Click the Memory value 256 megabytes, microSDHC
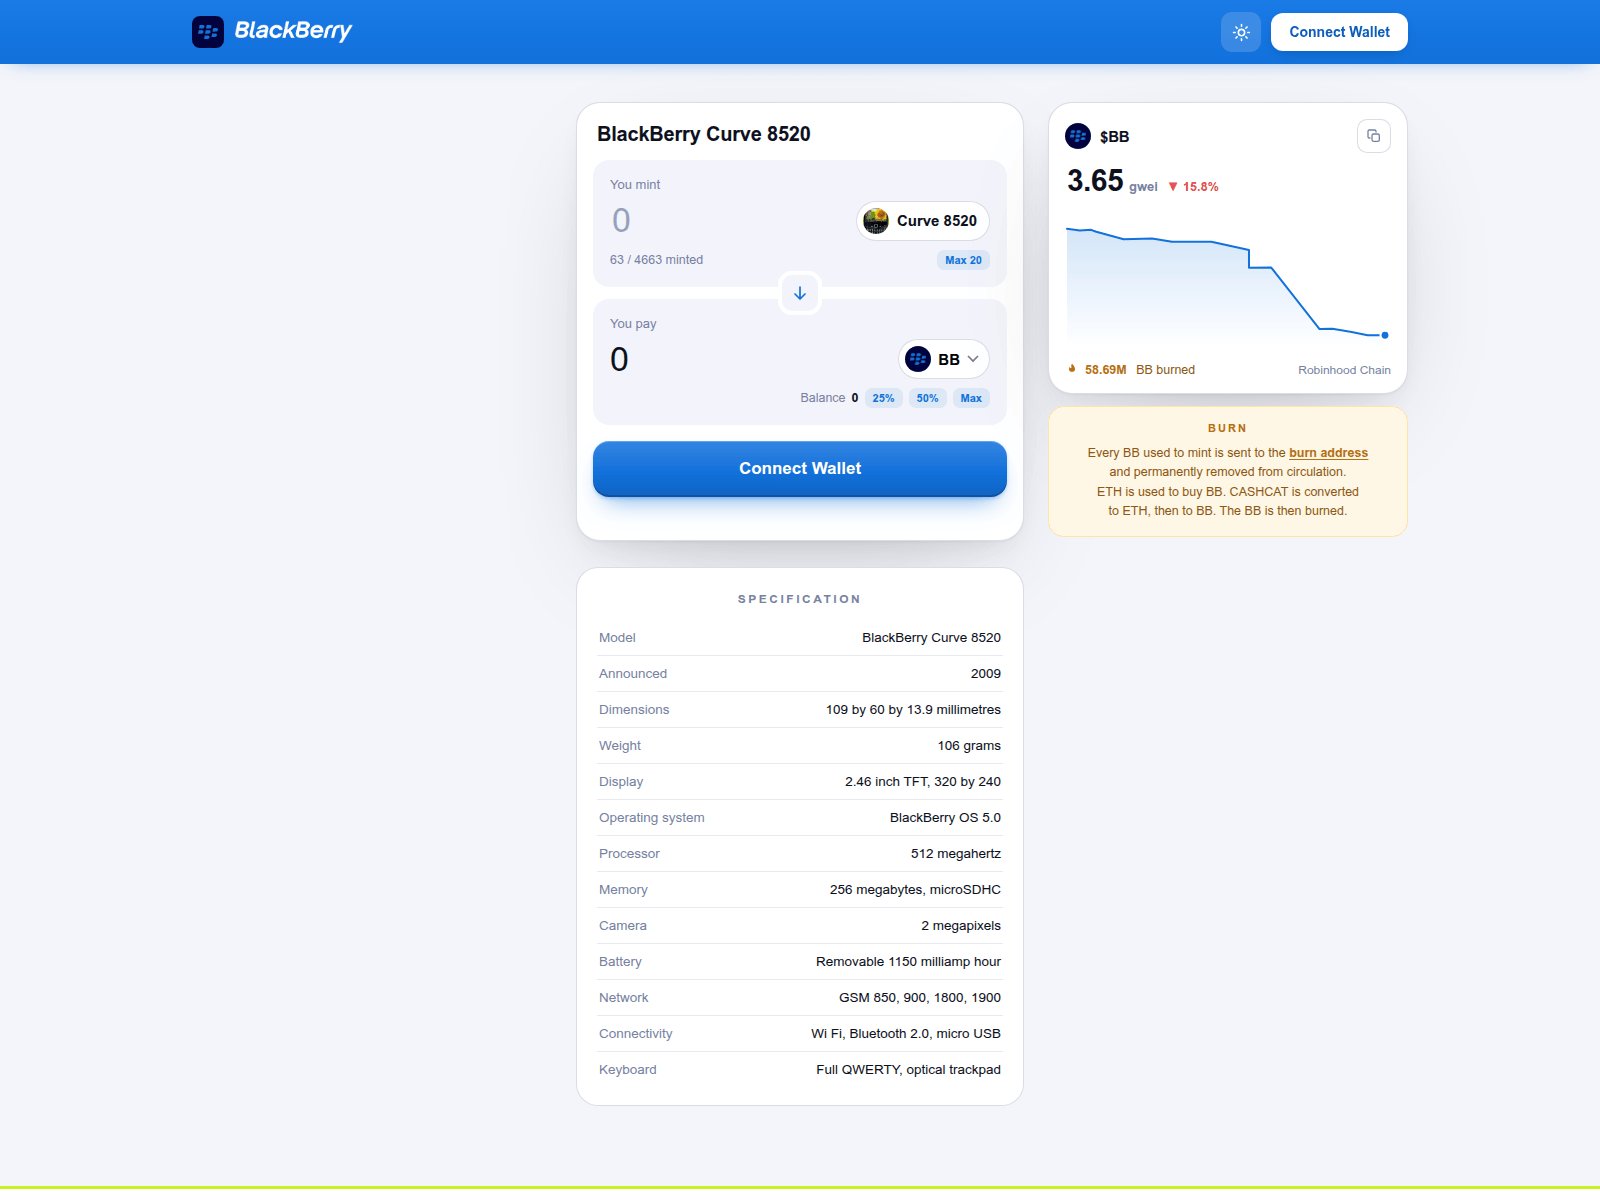Screen dimensions: 1600x1200 pos(915,890)
